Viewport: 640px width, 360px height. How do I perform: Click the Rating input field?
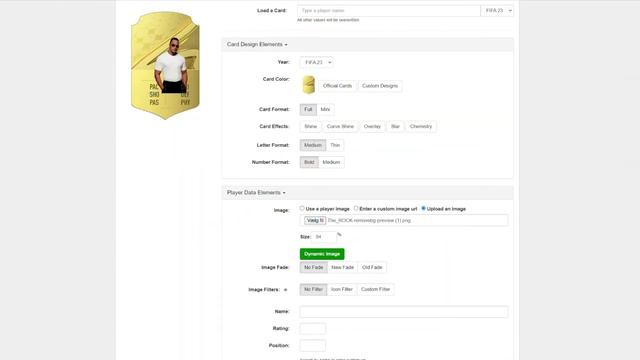point(313,329)
